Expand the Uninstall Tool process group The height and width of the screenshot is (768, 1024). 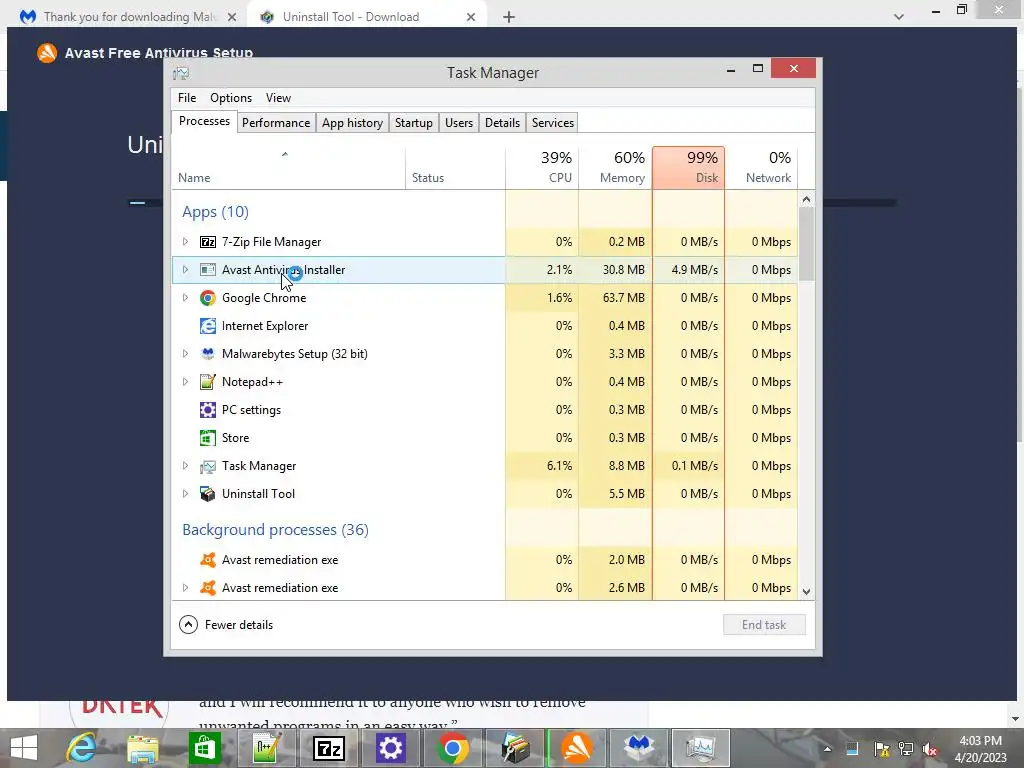(x=185, y=494)
